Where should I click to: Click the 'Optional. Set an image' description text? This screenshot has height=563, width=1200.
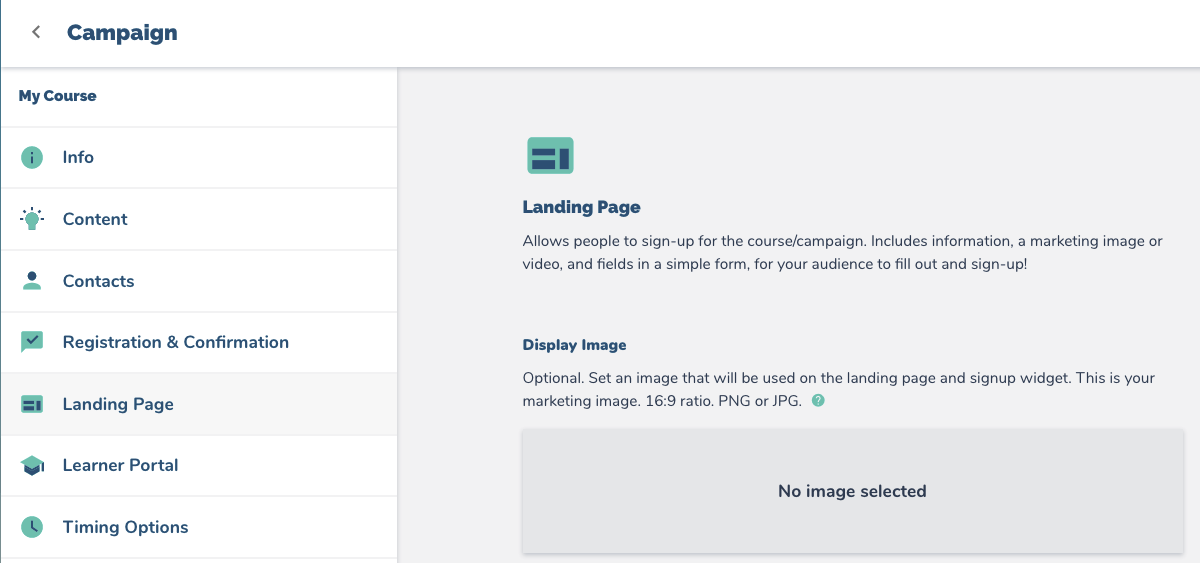pos(839,390)
